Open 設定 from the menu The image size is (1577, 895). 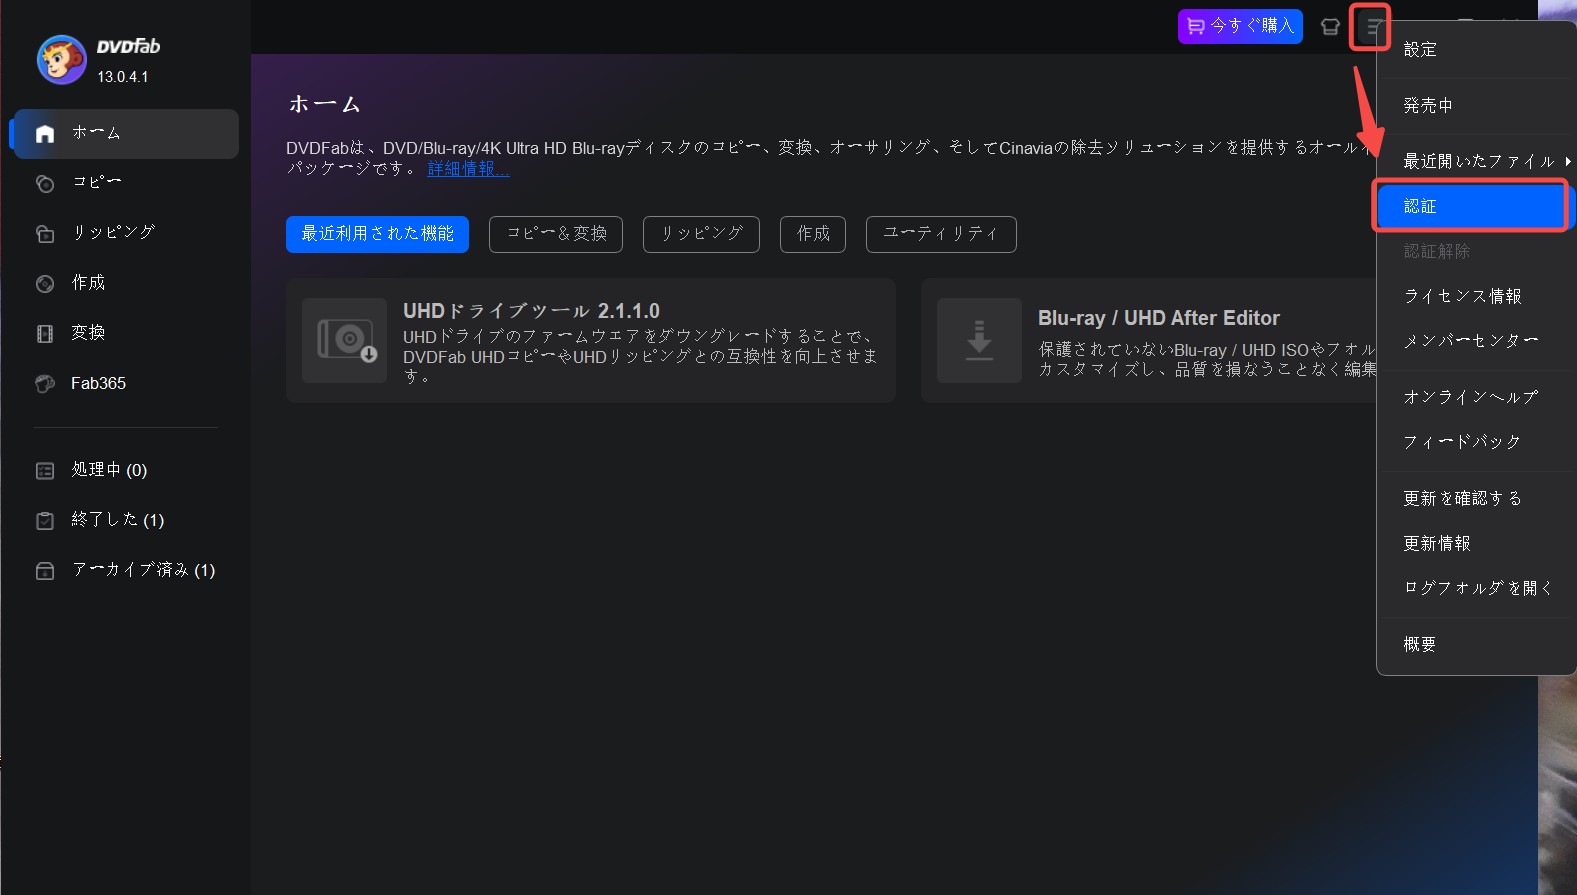1476,50
